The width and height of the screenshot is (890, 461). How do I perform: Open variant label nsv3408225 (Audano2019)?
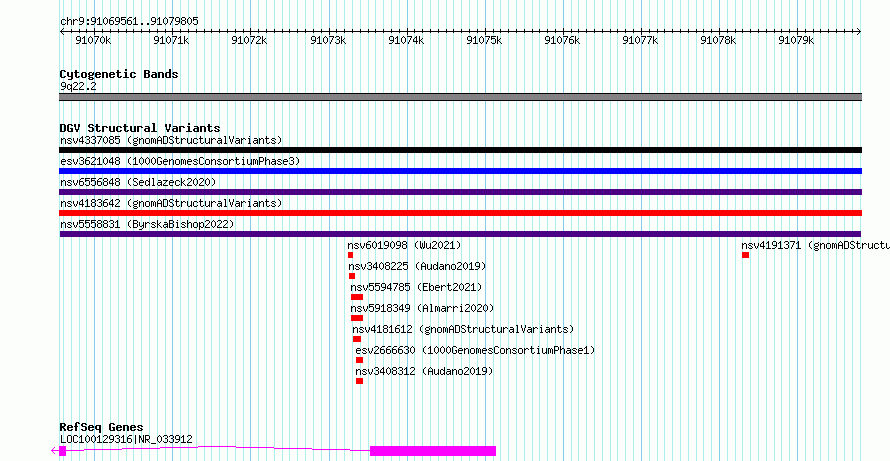point(417,266)
